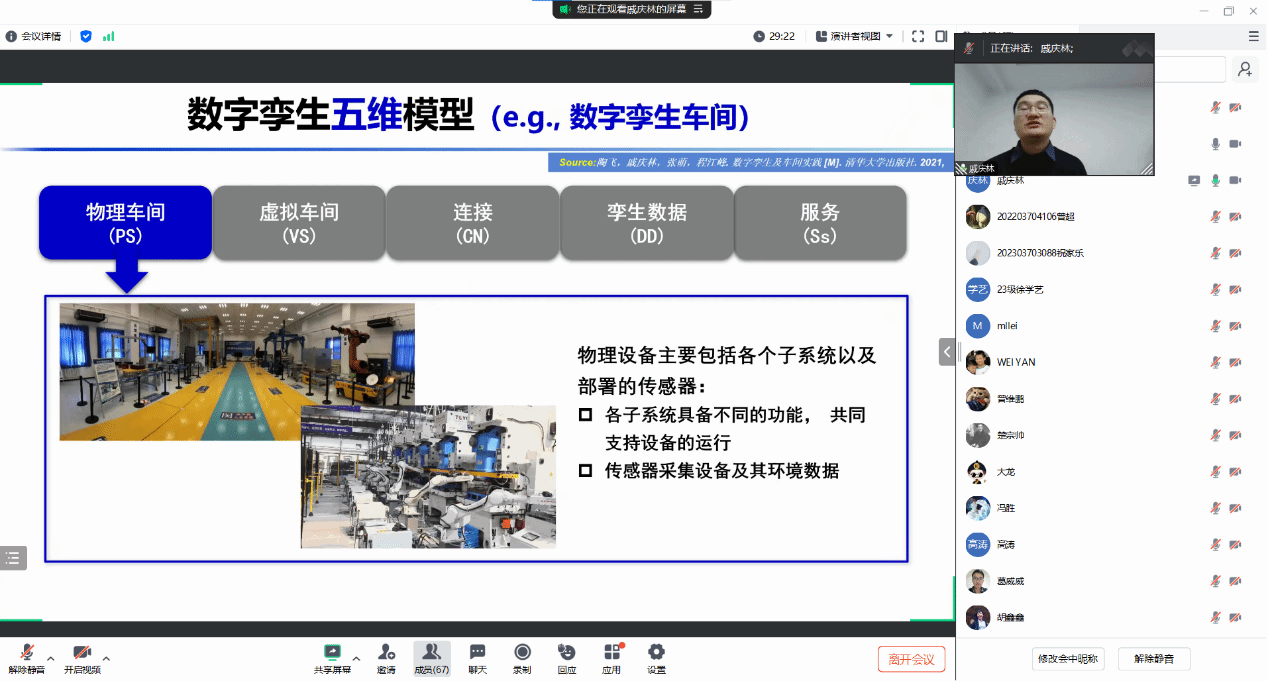Click the 修改会中昵称 button
1268x681 pixels.
(x=1068, y=659)
